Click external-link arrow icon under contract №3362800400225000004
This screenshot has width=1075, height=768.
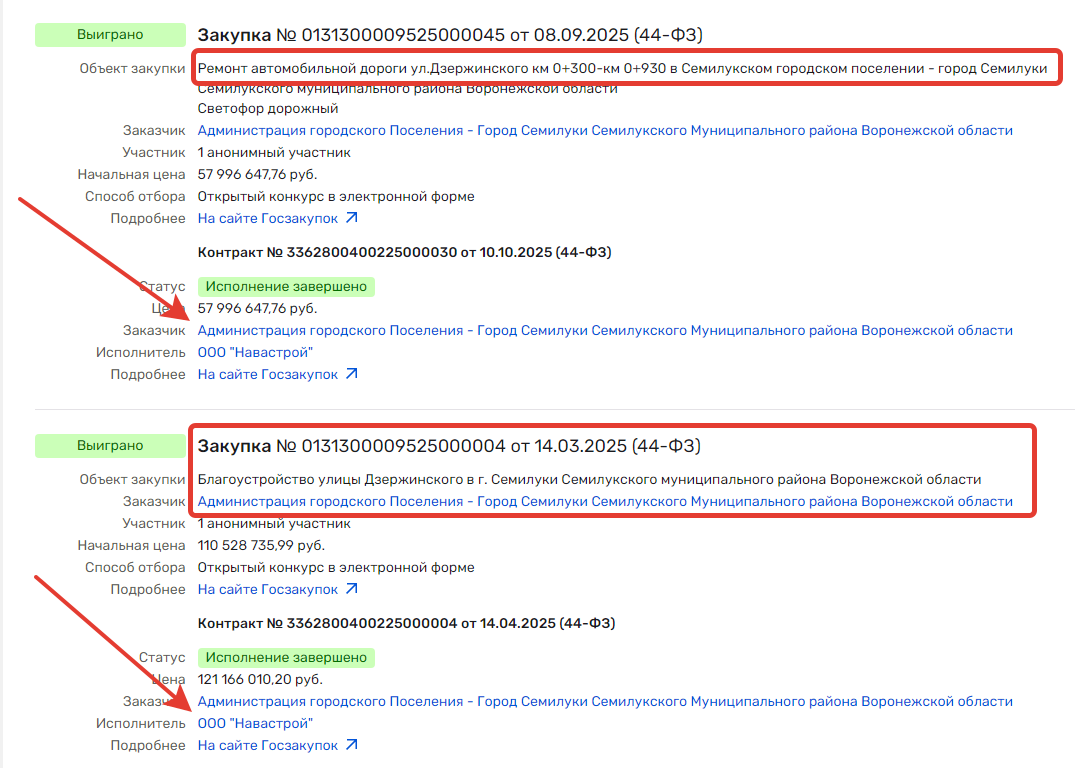[351, 745]
